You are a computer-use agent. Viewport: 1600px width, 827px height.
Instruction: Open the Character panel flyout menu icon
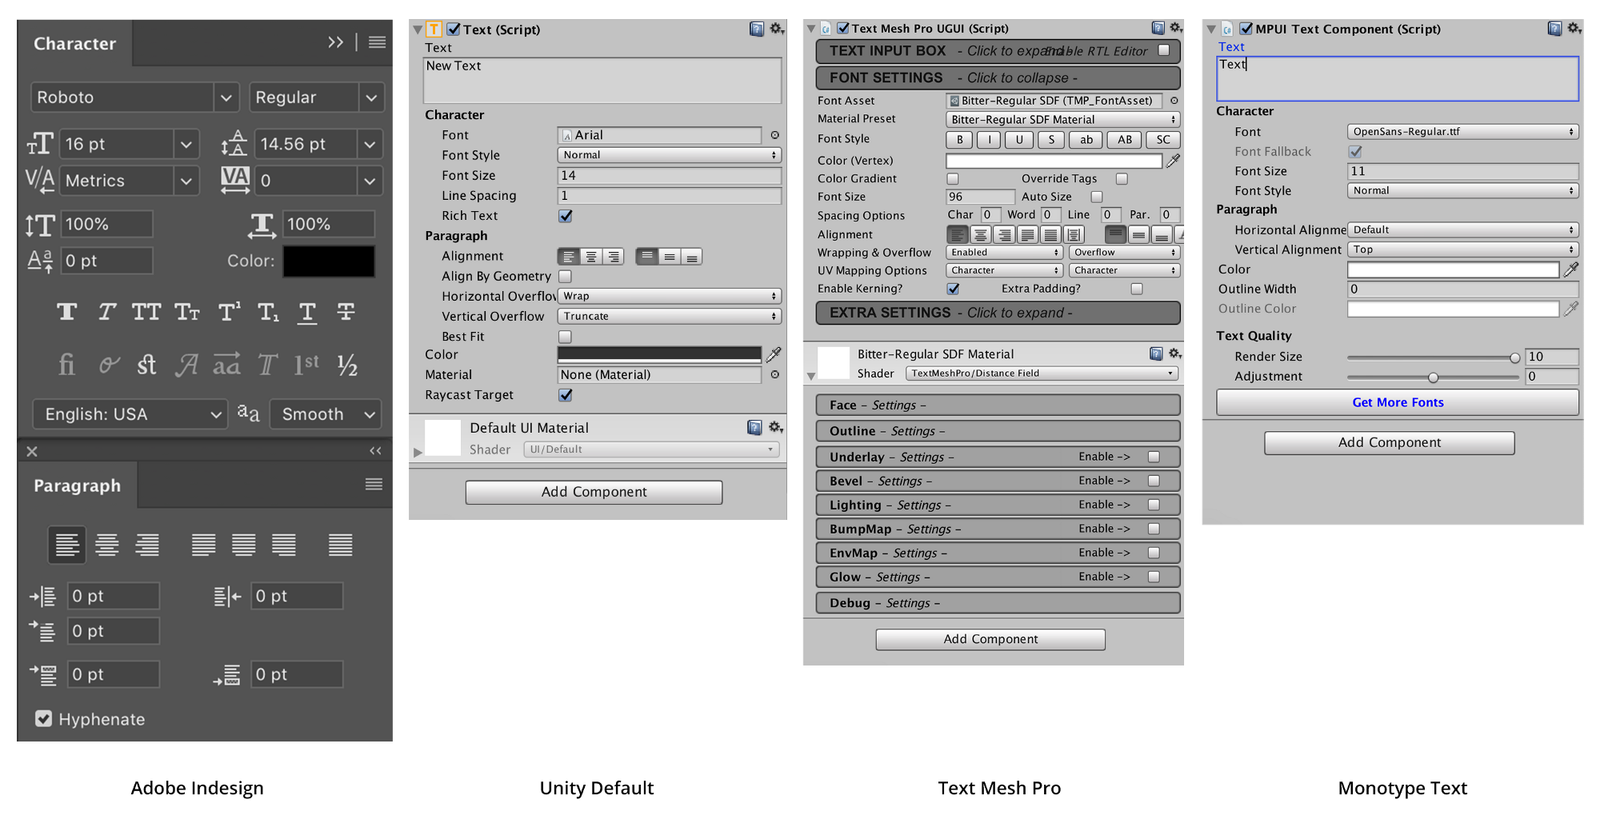pyautogui.click(x=377, y=42)
